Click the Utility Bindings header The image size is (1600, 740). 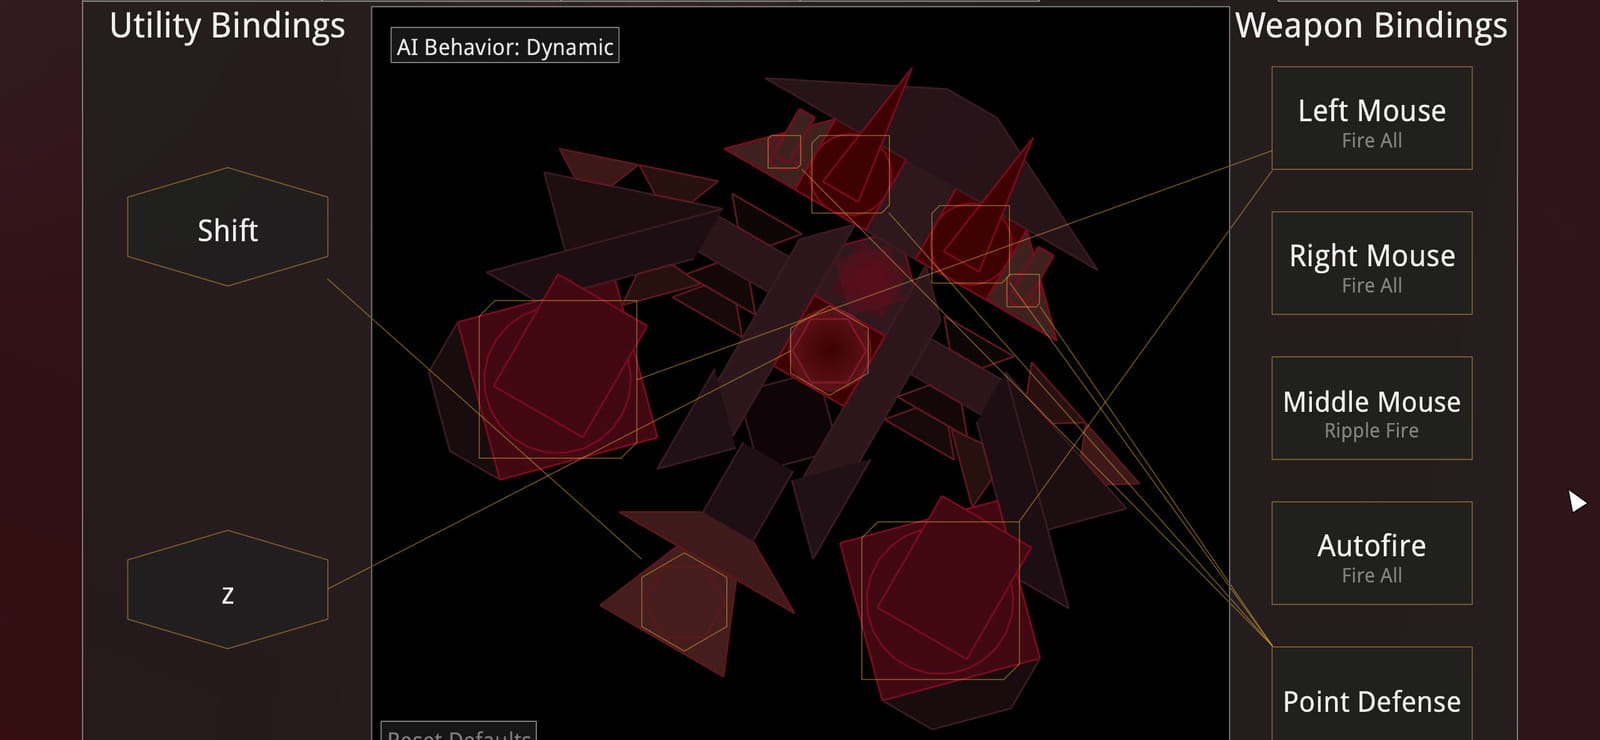227,25
